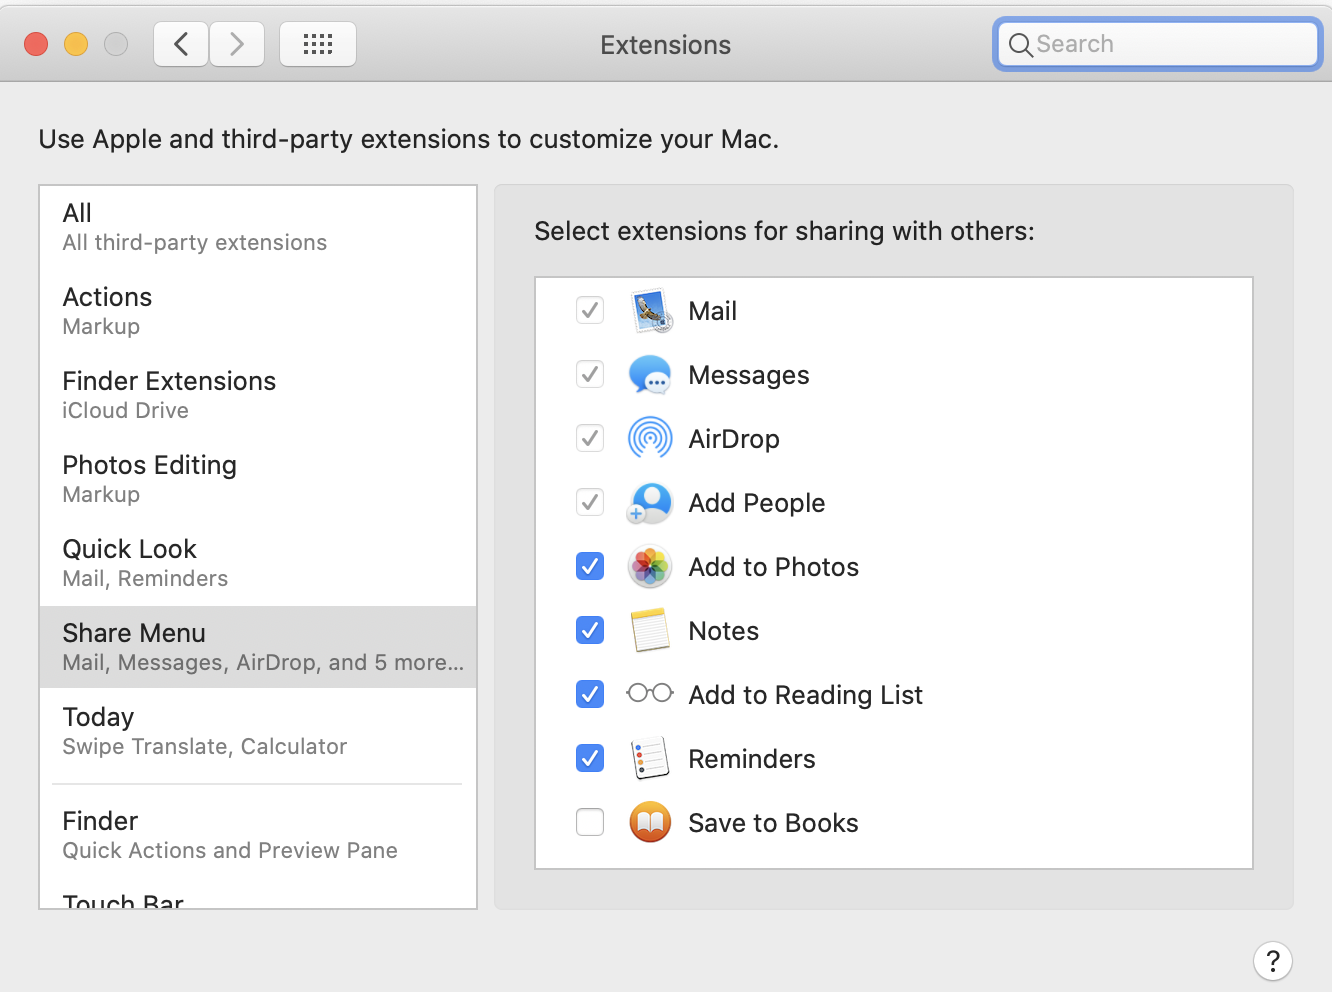This screenshot has height=992, width=1332.
Task: Select the All third-party extensions category
Action: (258, 228)
